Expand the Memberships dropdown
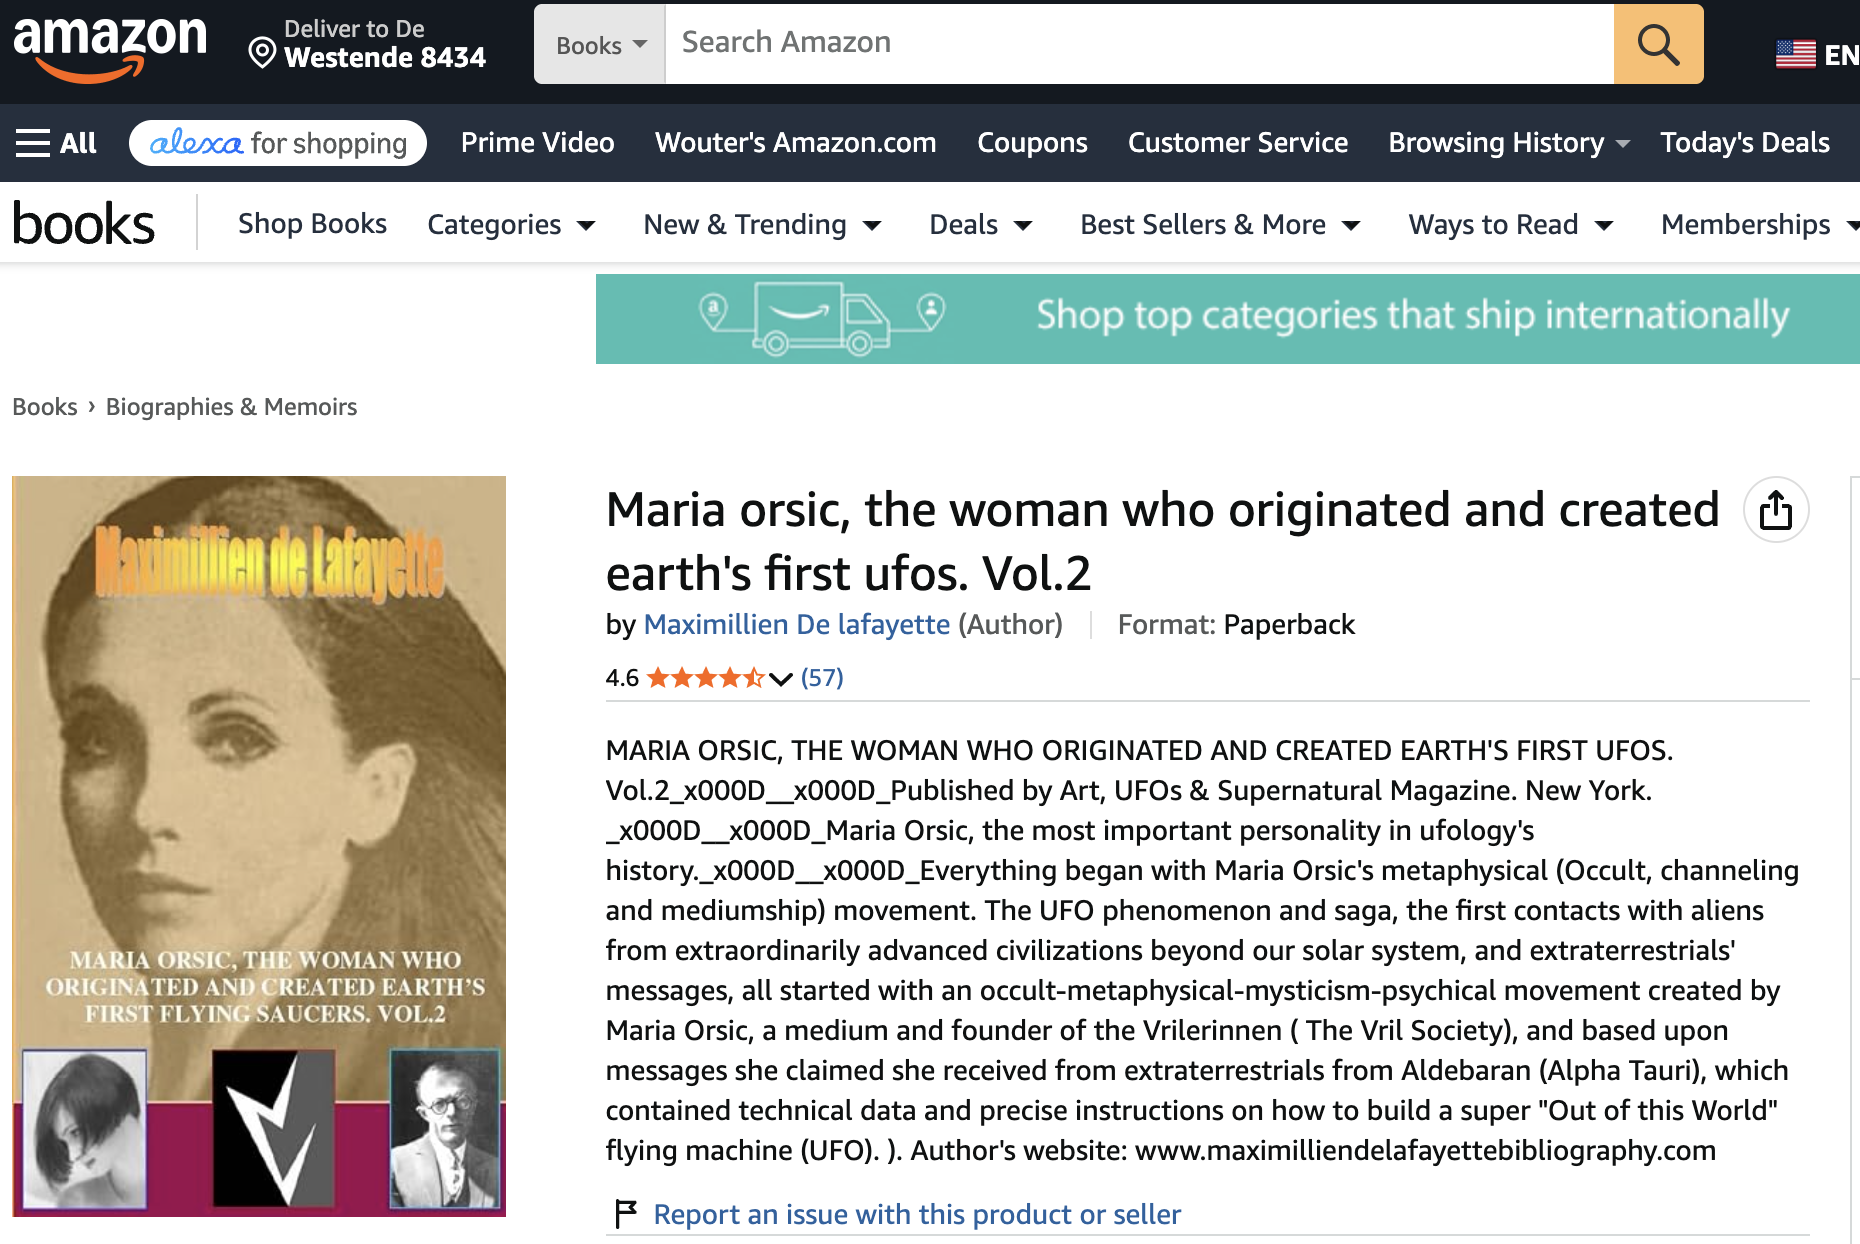Image resolution: width=1860 pixels, height=1244 pixels. pos(1759,224)
